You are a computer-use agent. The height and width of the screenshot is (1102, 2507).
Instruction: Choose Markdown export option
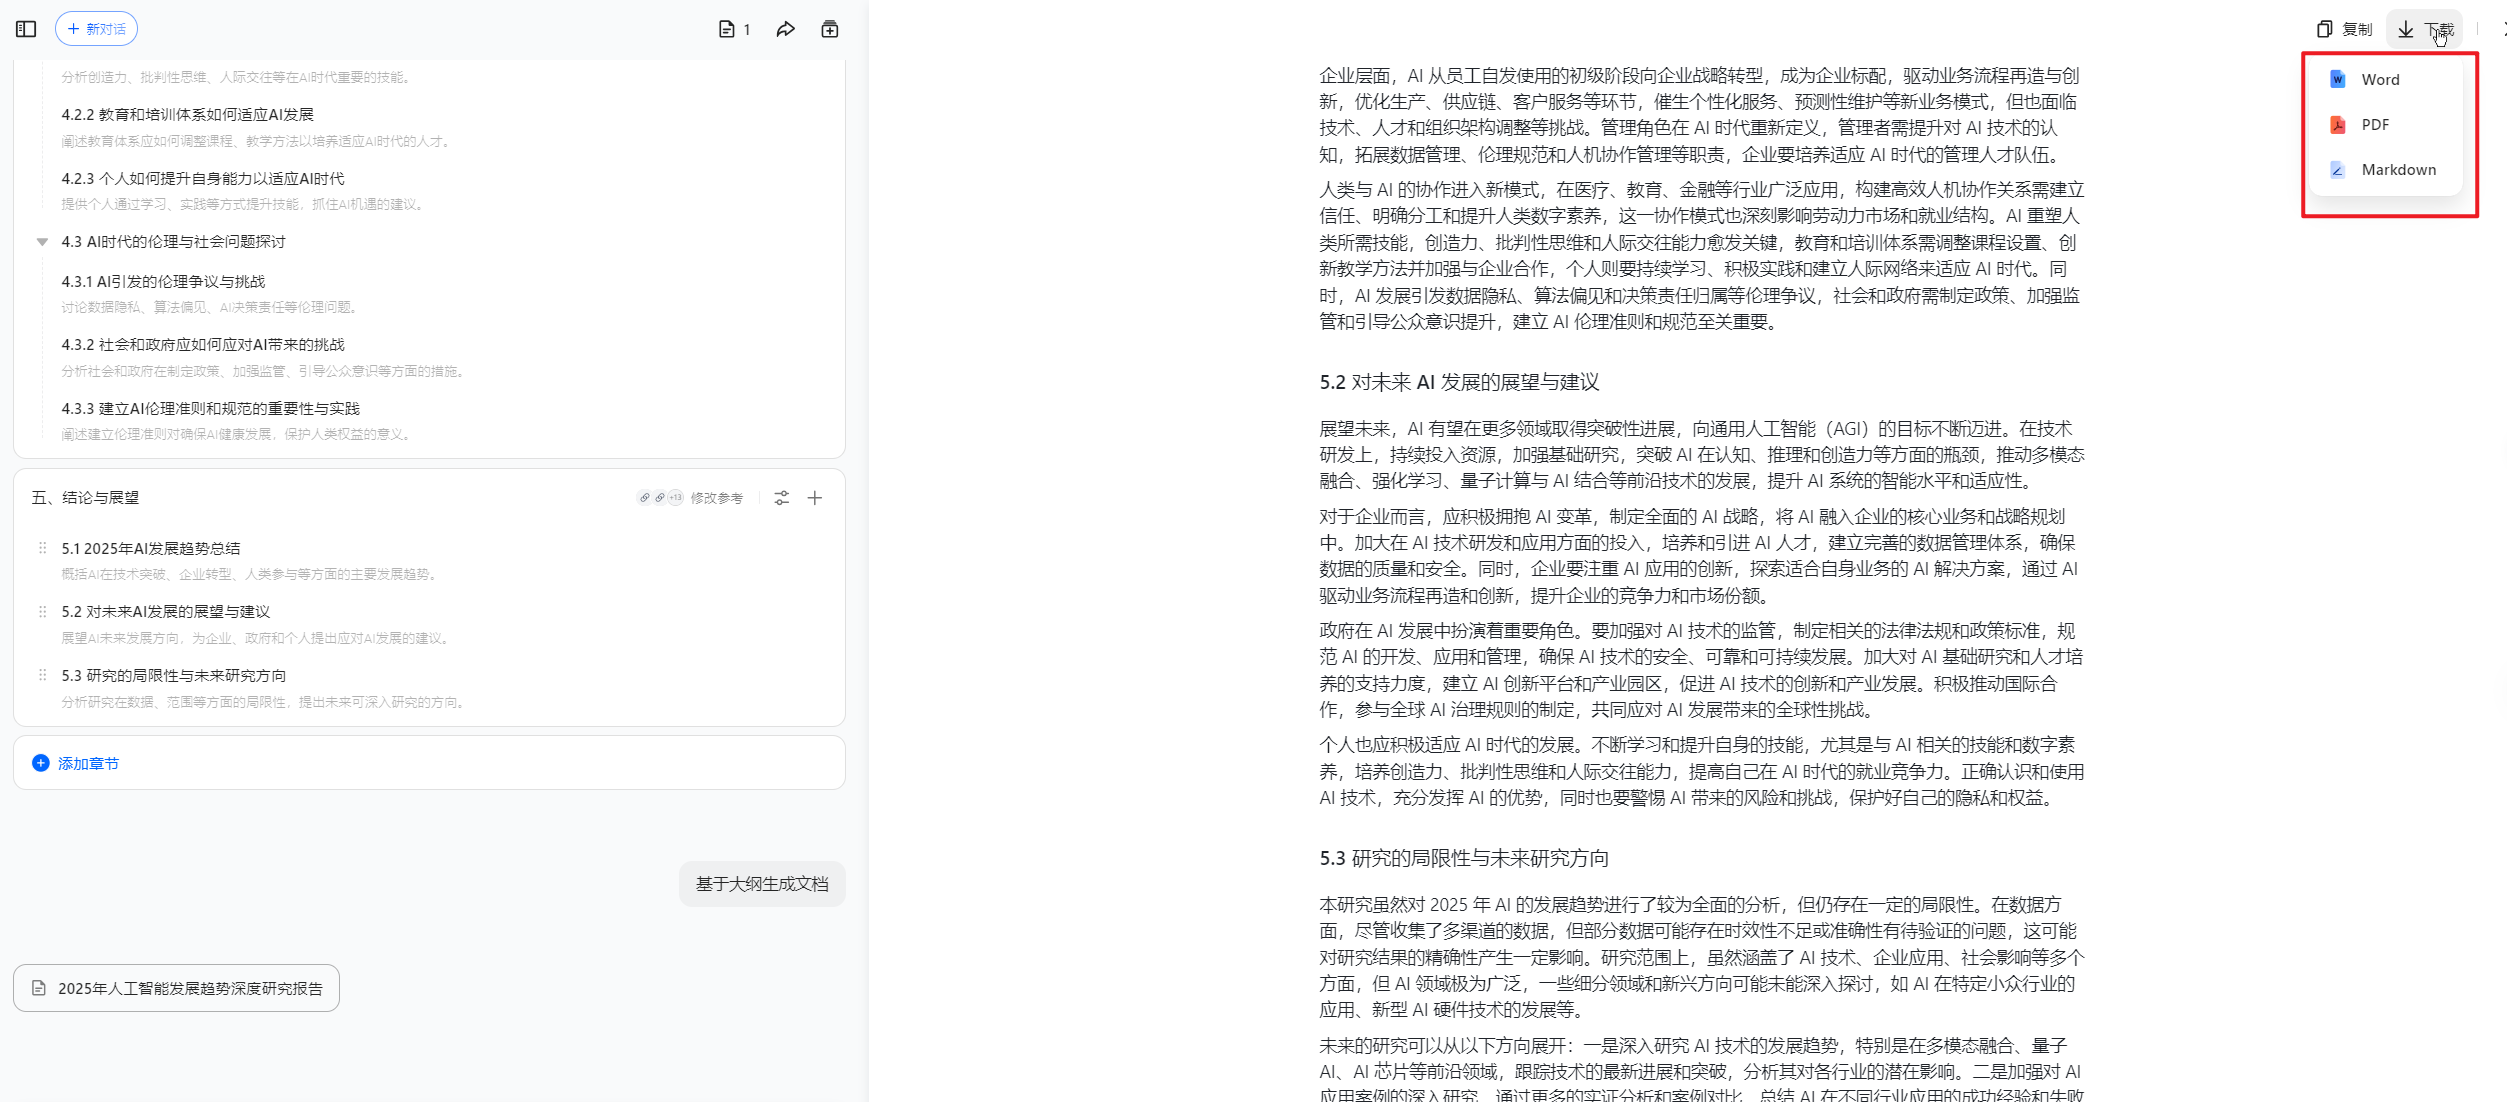(2397, 170)
